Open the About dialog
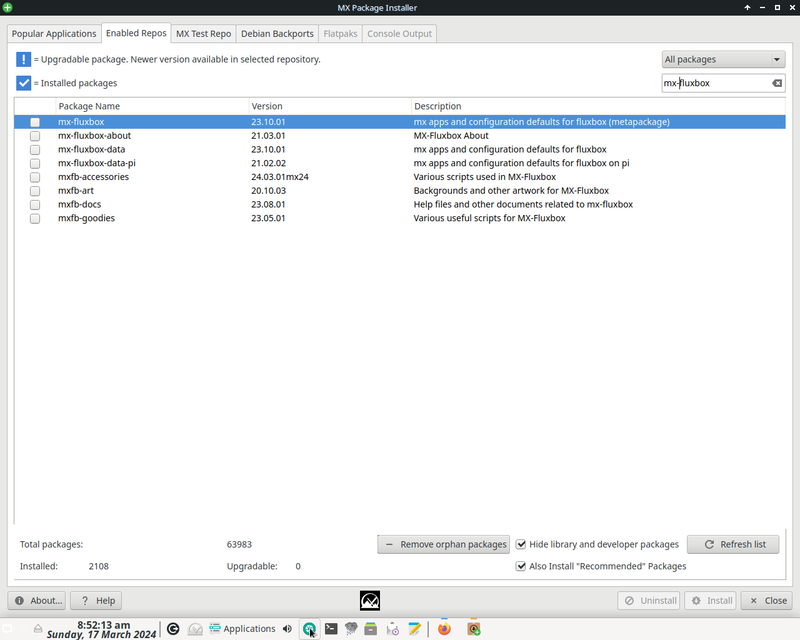Screen dimensions: 800x640 click(x=37, y=601)
